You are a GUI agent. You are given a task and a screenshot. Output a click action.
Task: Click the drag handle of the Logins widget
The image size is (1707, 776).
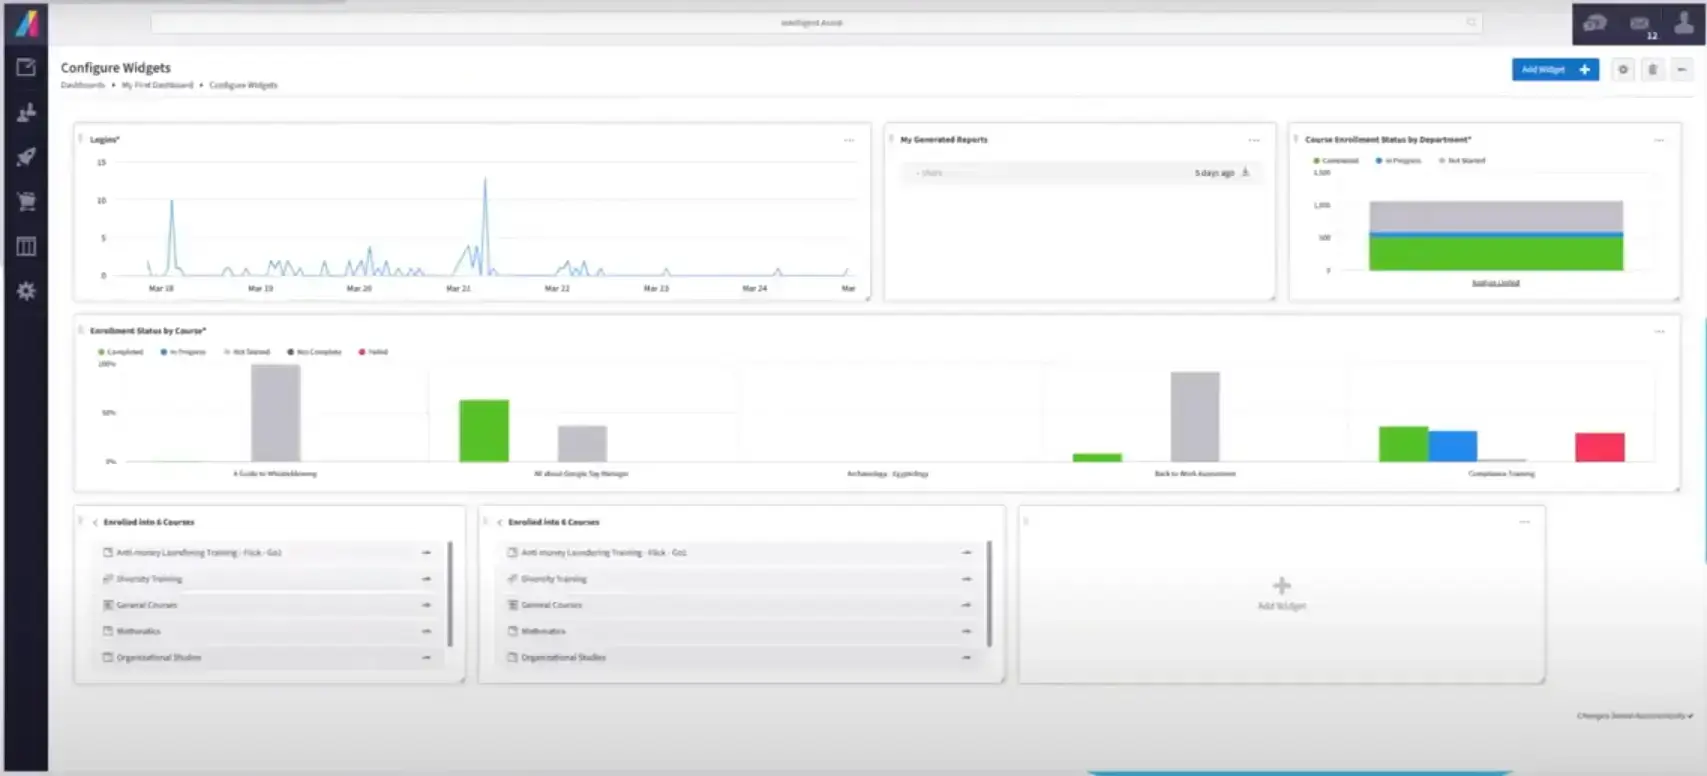tap(81, 139)
